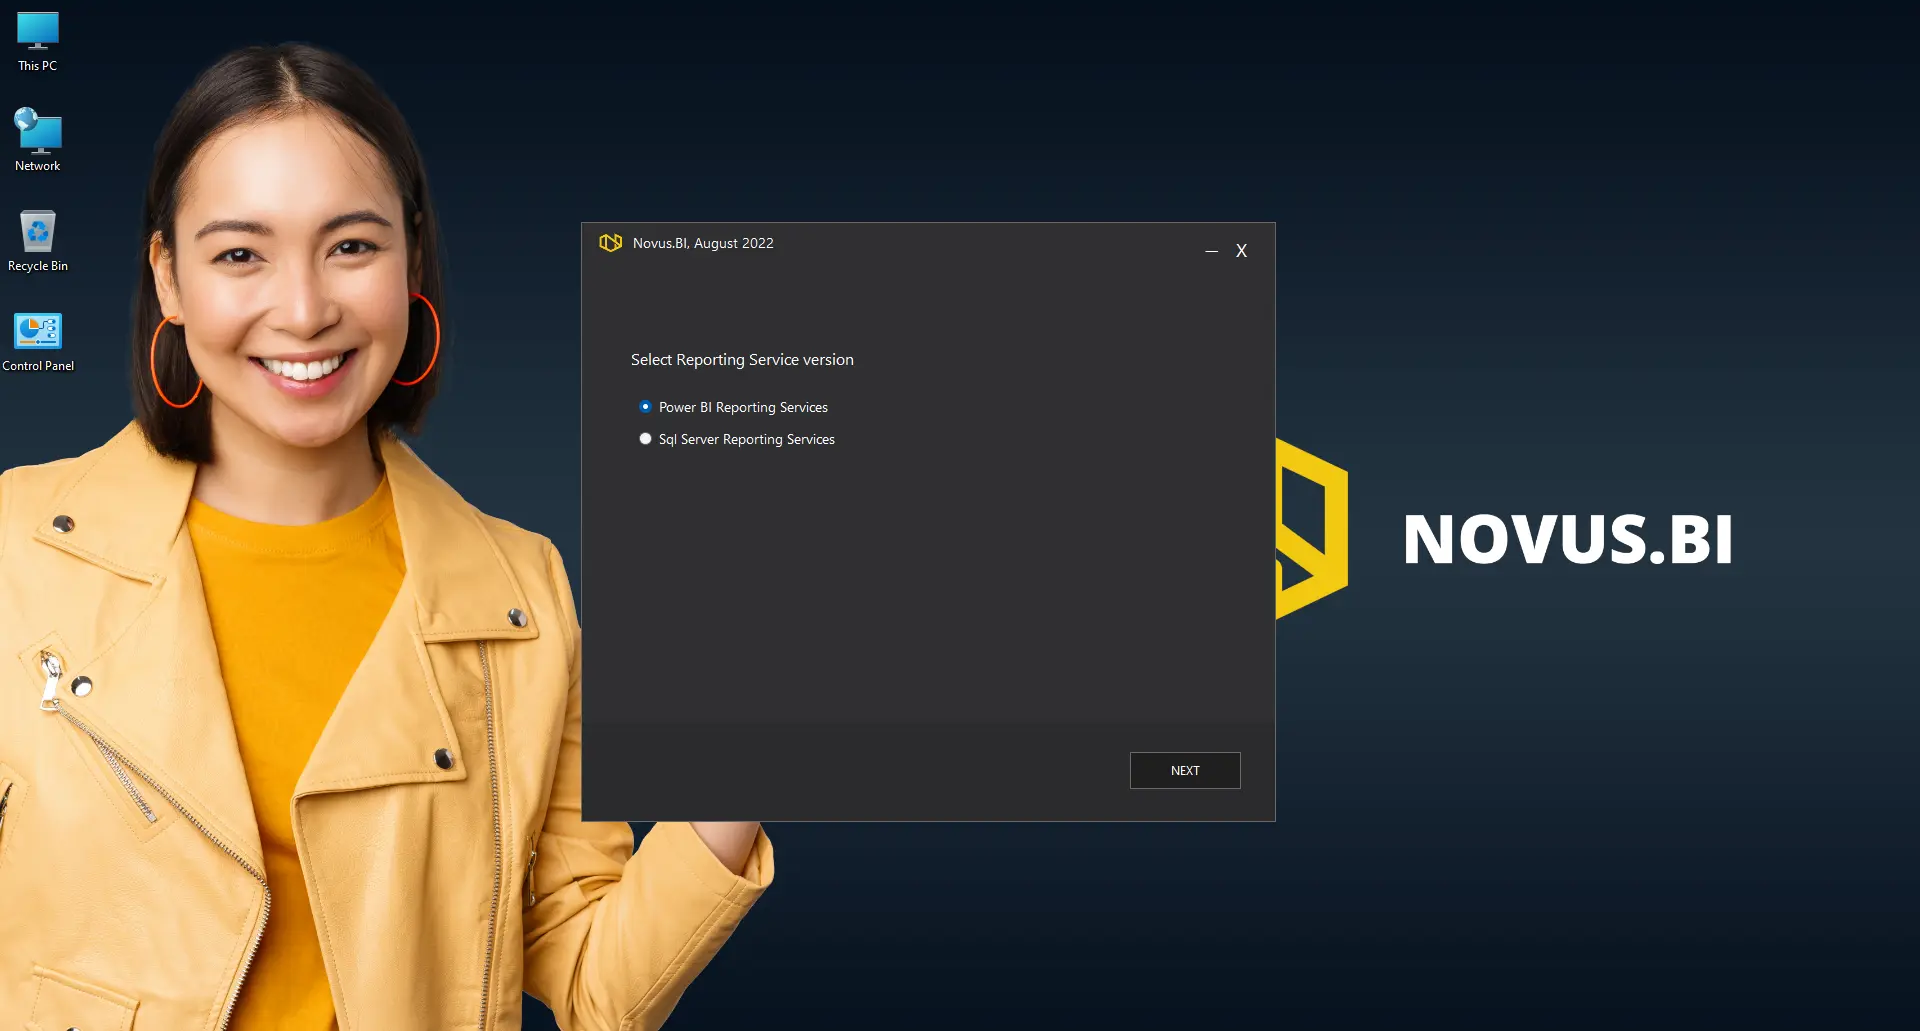Click the 'This PC' icon label

pyautogui.click(x=38, y=66)
